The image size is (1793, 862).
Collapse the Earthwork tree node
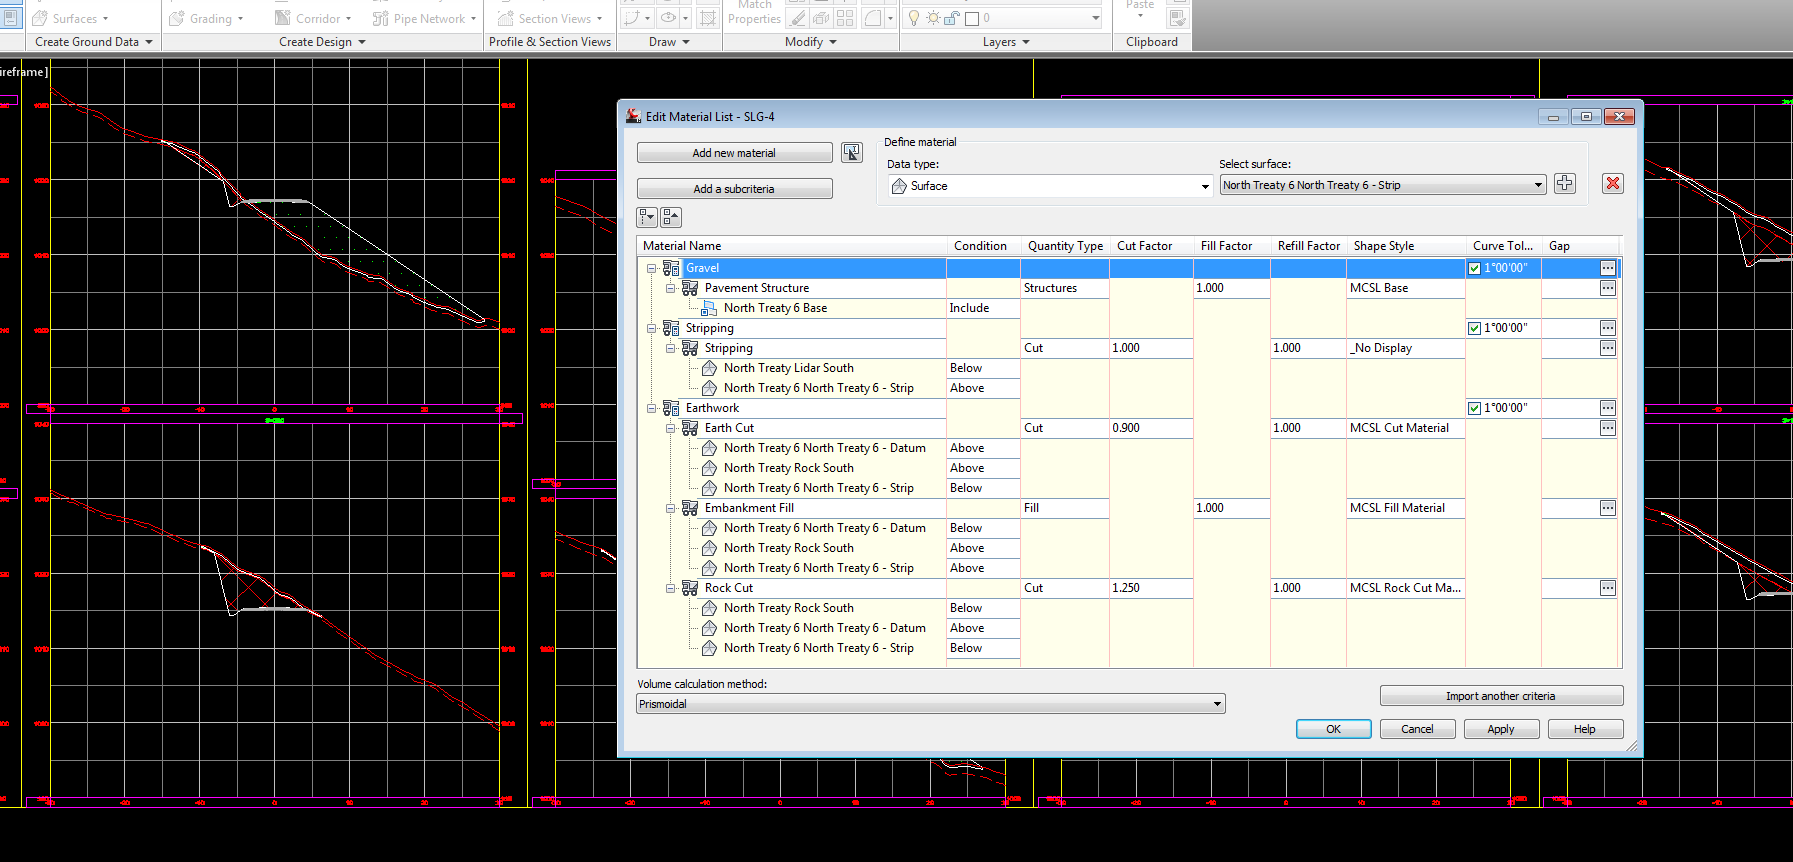(x=652, y=408)
